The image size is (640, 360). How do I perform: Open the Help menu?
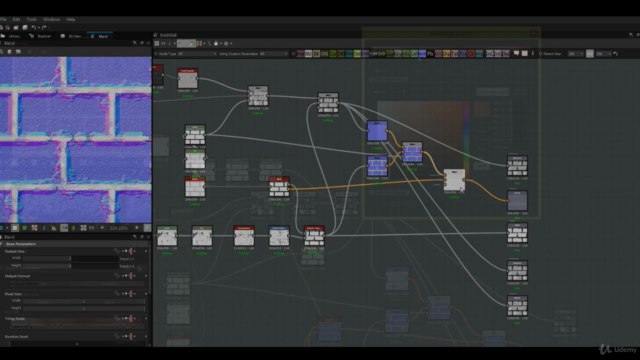pyautogui.click(x=71, y=19)
